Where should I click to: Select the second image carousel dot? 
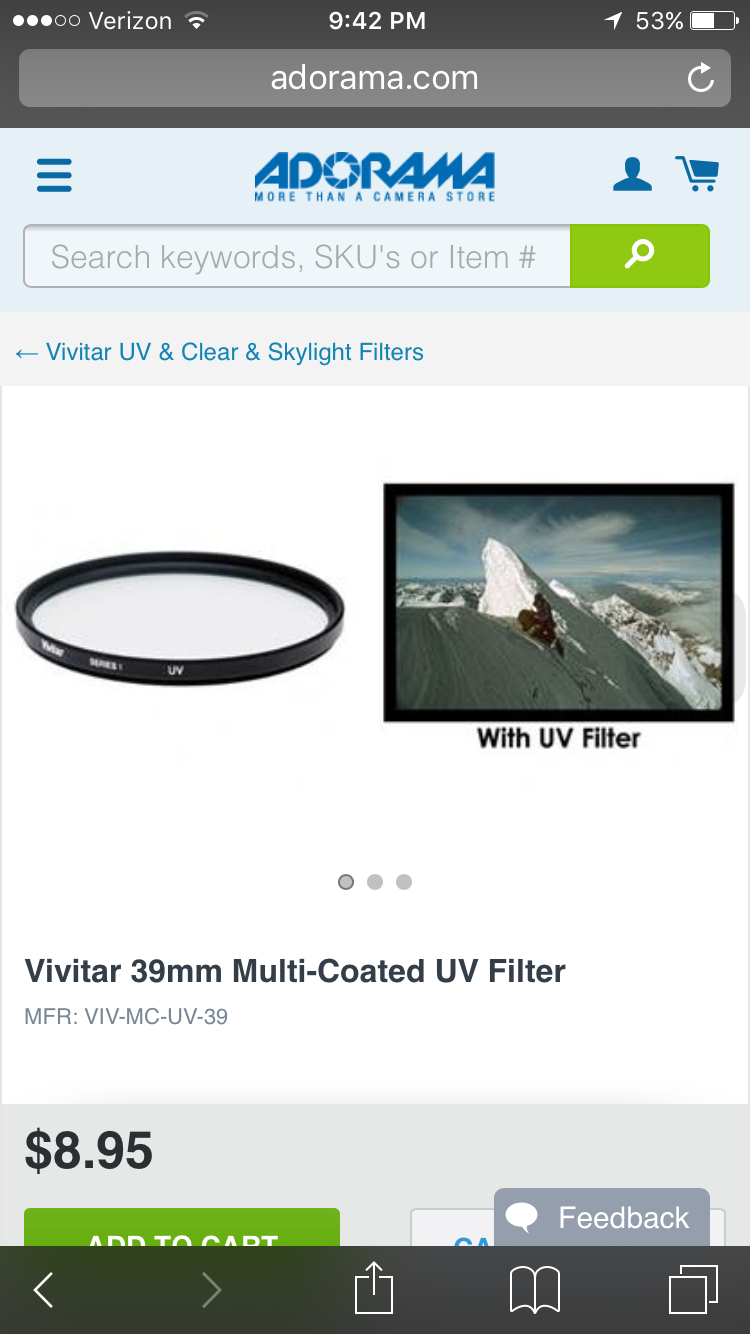[x=375, y=882]
